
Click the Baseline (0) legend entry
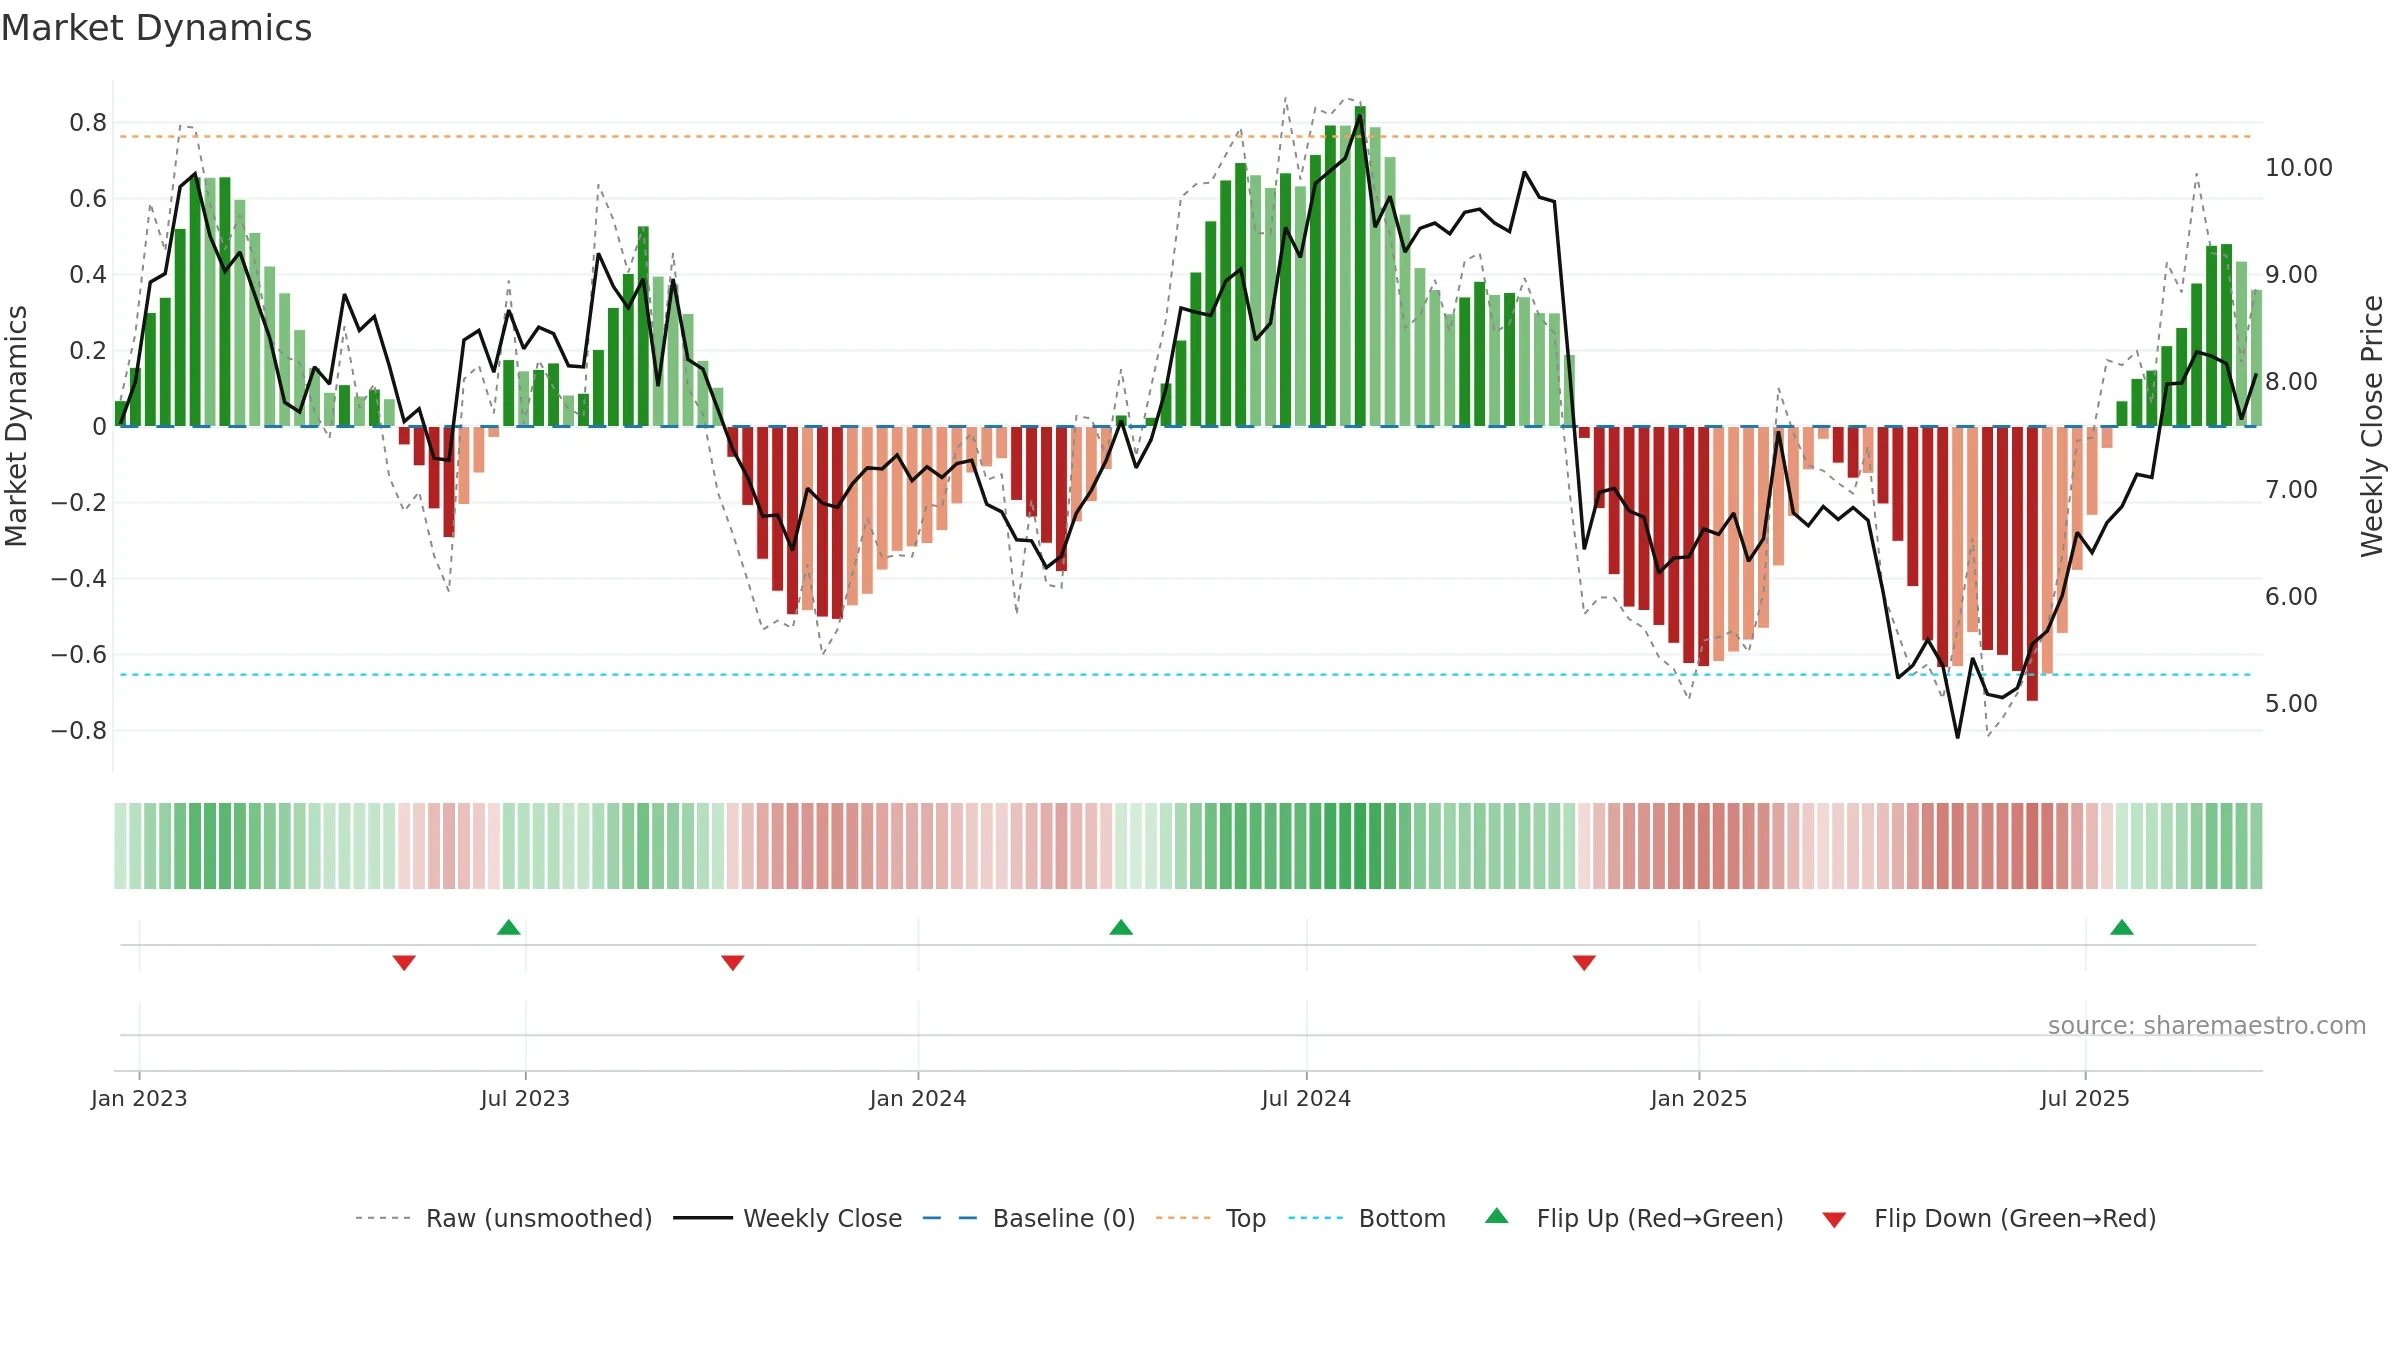pyautogui.click(x=1029, y=1218)
